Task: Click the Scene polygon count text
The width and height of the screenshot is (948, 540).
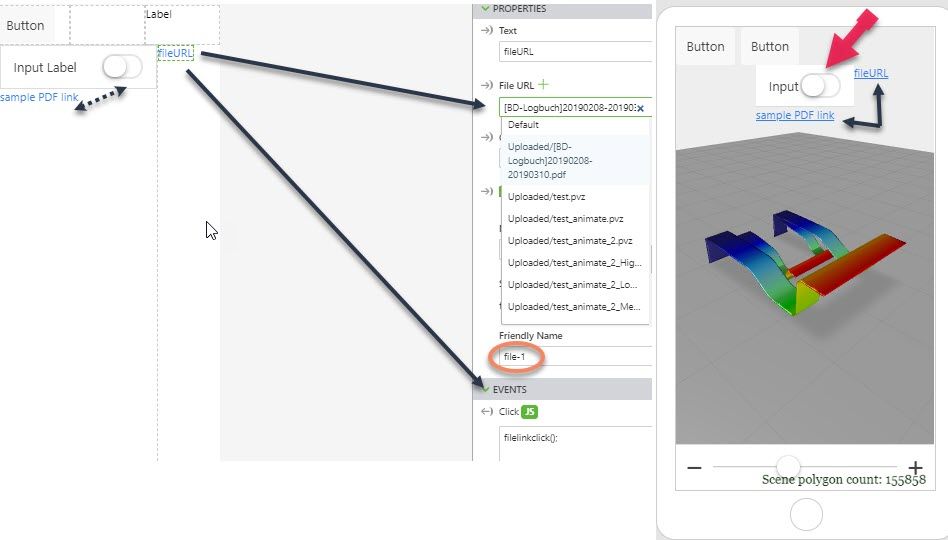Action: [843, 480]
